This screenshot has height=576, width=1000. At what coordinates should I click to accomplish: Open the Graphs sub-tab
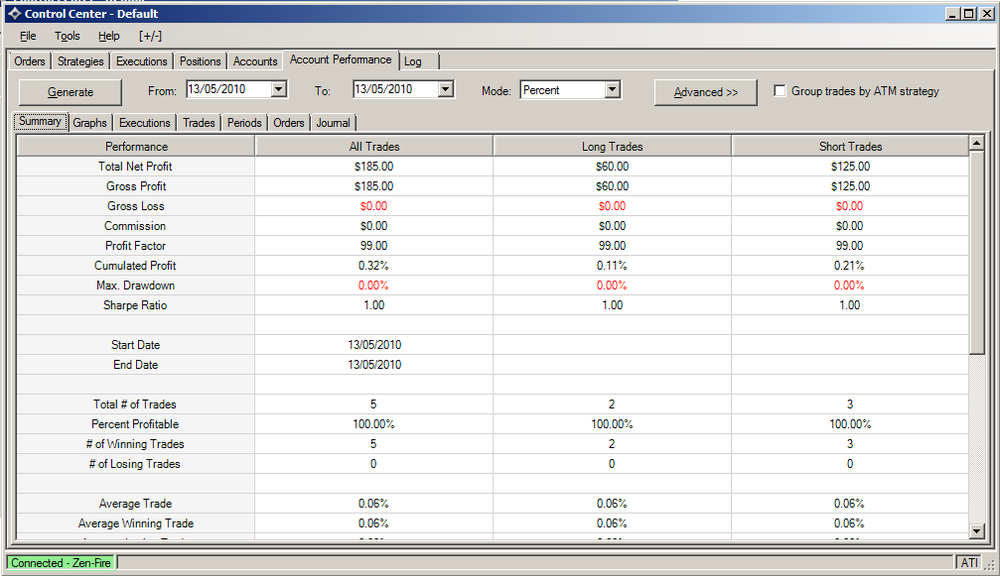pyautogui.click(x=90, y=122)
